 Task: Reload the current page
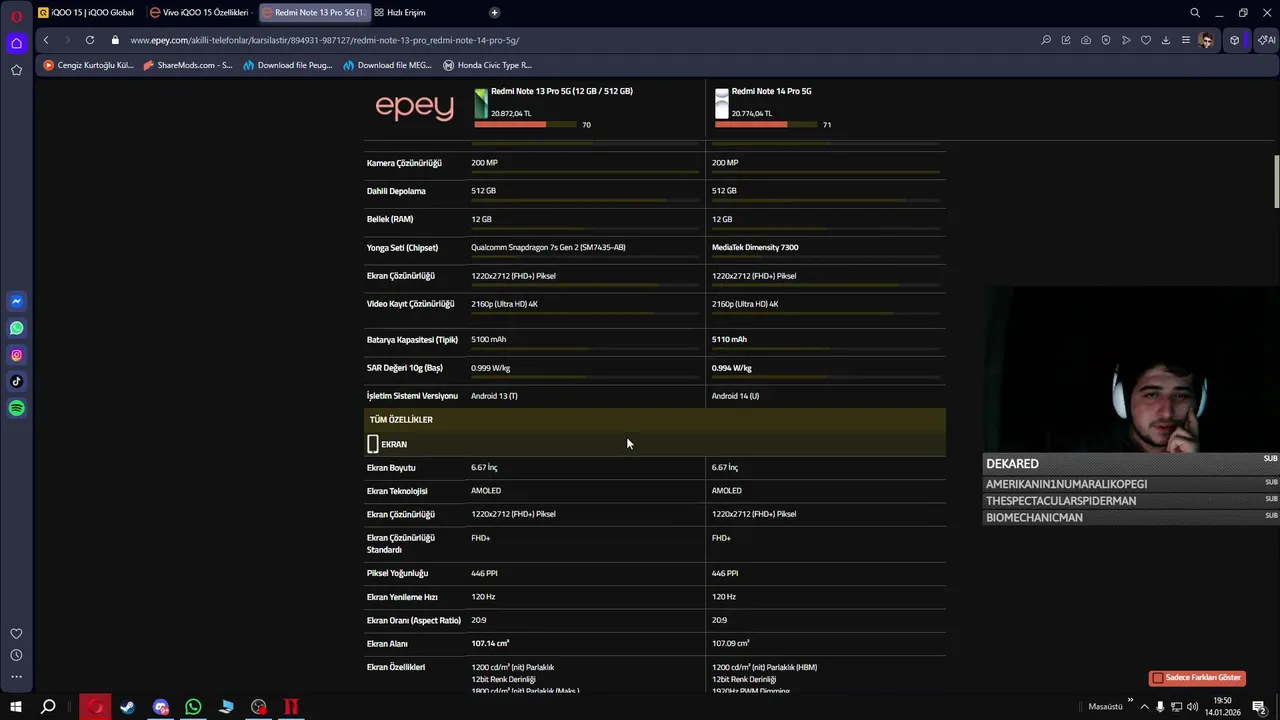point(90,40)
